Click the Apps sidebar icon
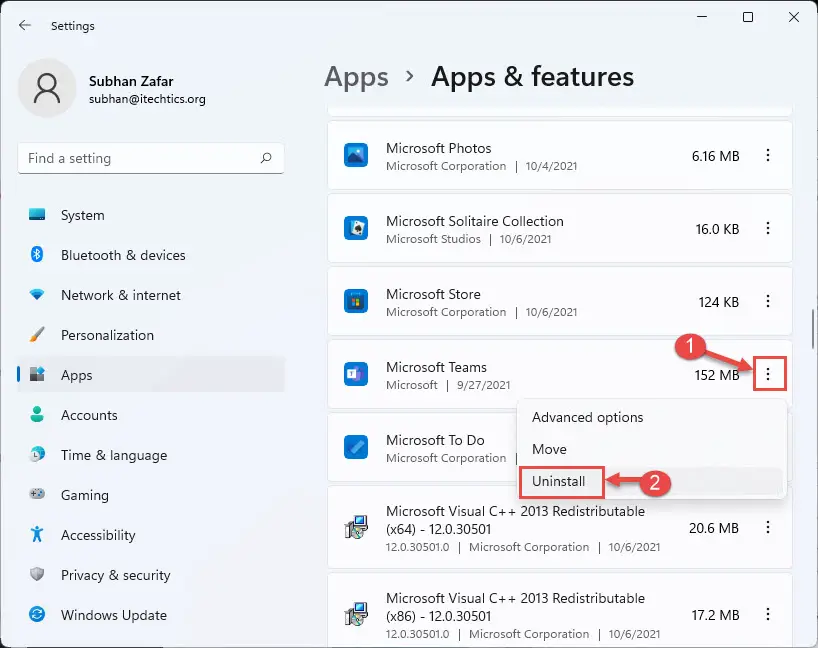This screenshot has height=648, width=818. point(37,374)
